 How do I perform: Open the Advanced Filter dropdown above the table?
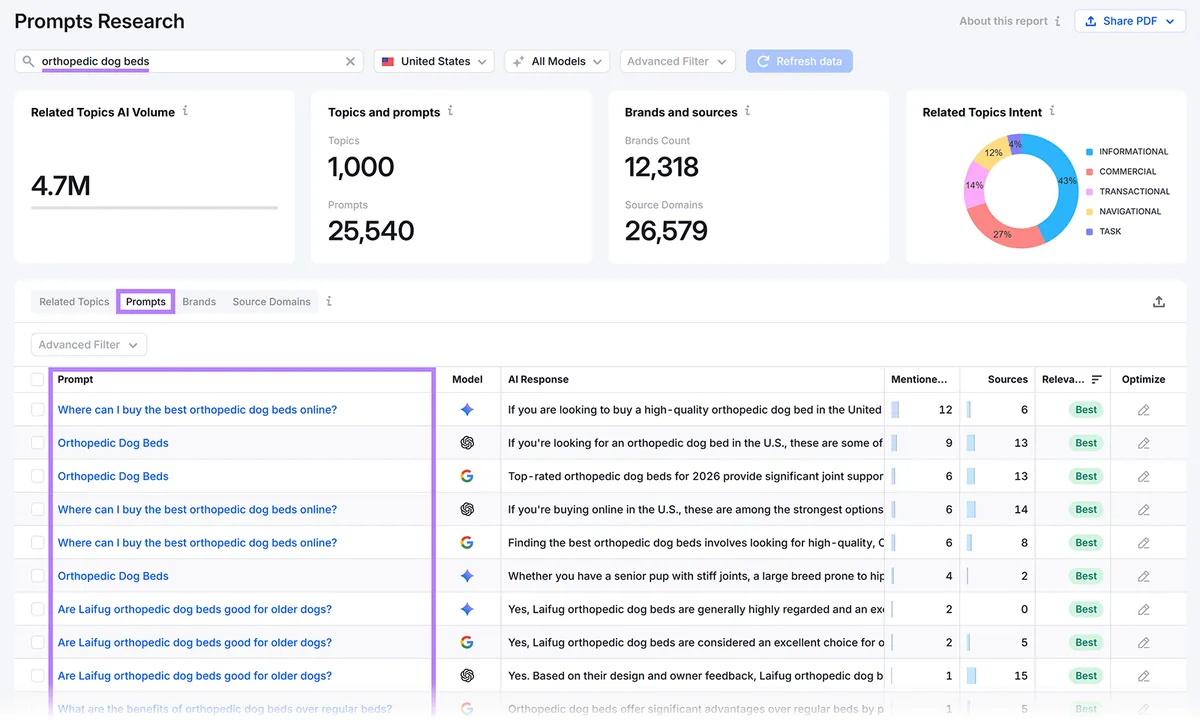(x=89, y=345)
